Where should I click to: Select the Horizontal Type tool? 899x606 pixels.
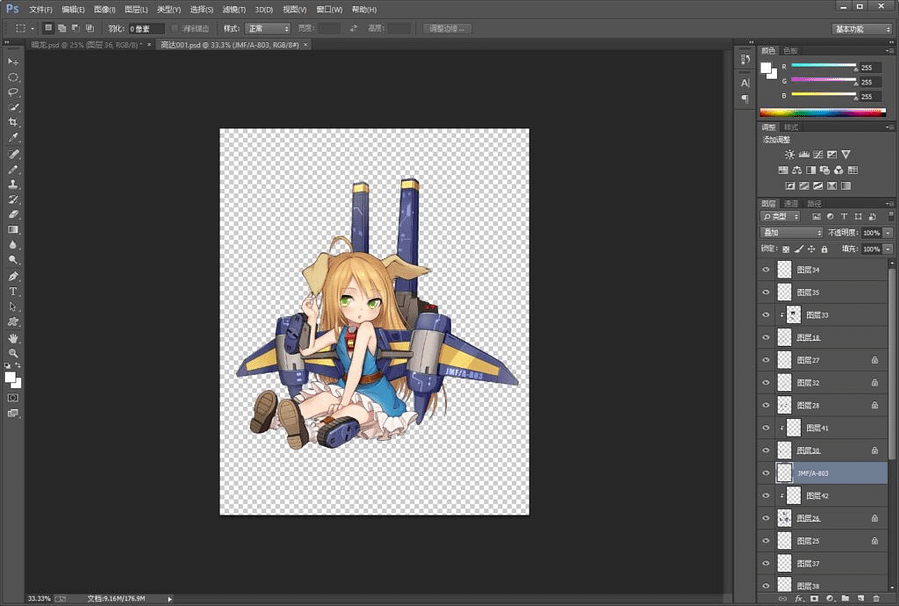click(13, 291)
